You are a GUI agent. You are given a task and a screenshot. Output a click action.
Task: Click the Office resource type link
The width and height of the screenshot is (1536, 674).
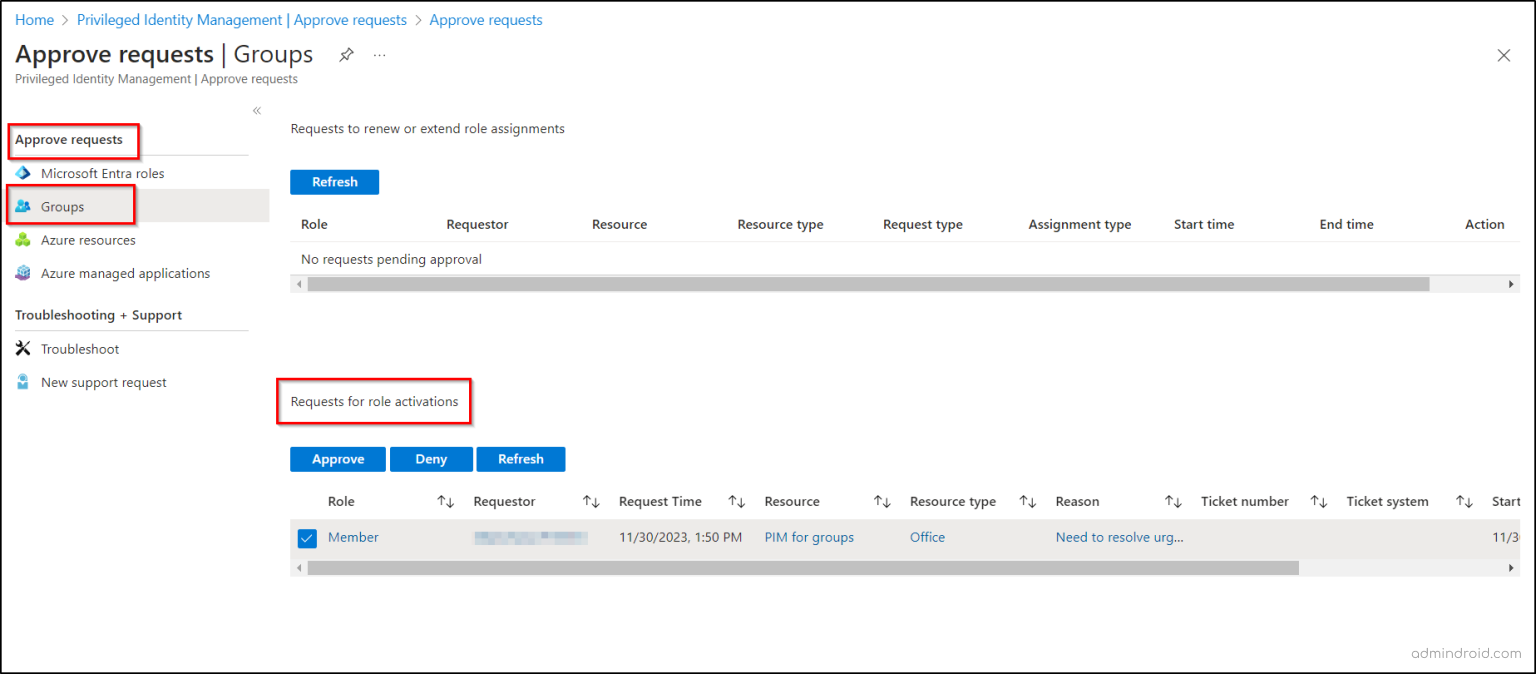(x=927, y=537)
